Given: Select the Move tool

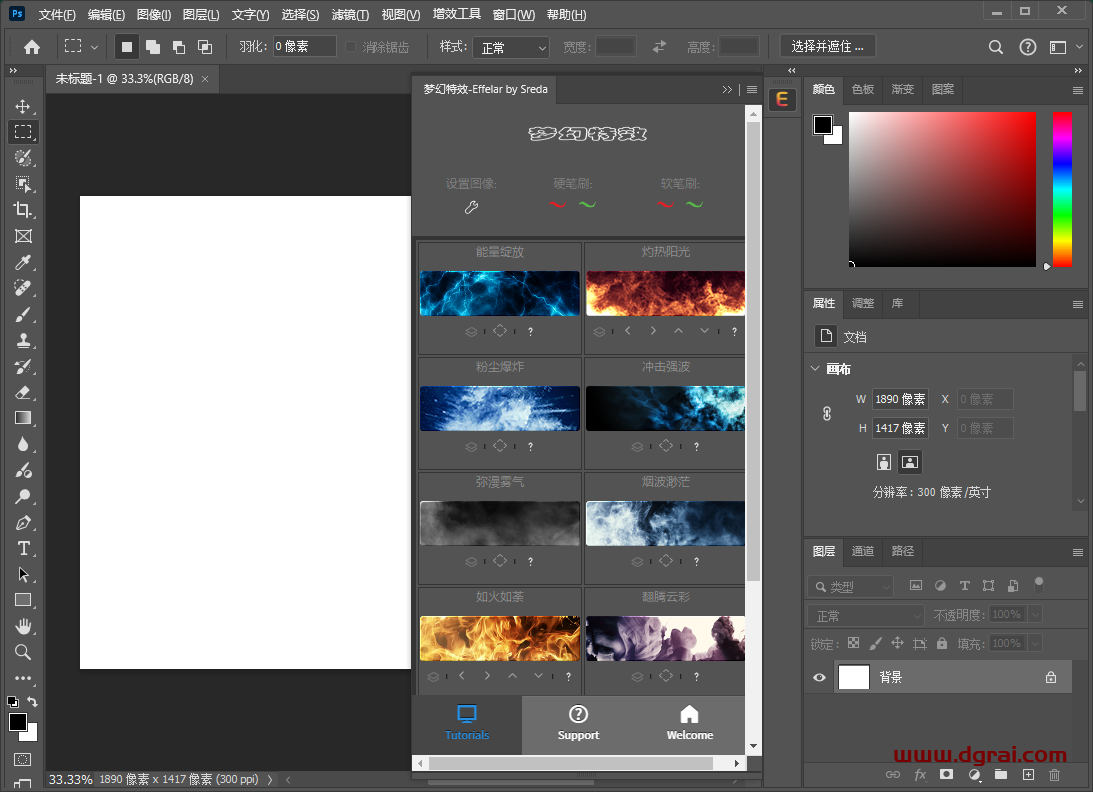Looking at the screenshot, I should (24, 104).
